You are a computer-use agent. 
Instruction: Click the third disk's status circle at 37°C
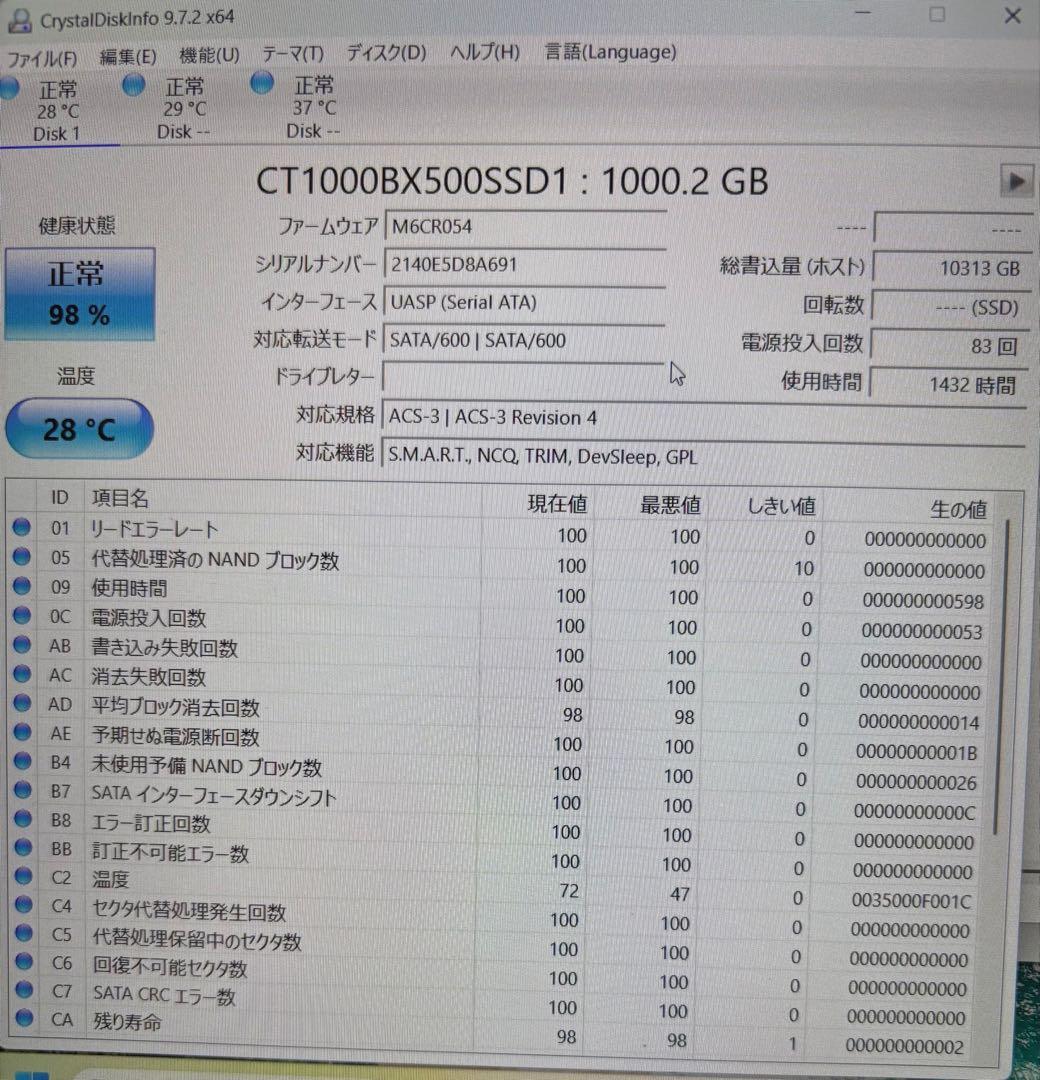(x=261, y=84)
